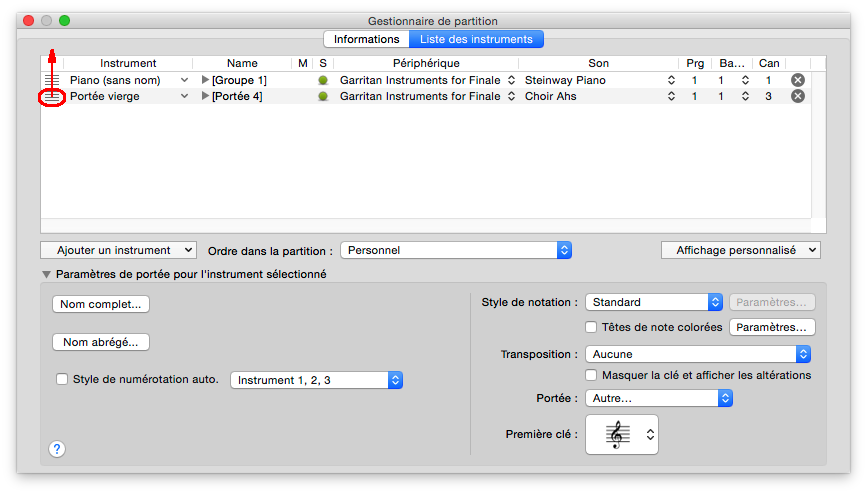Image resolution: width=867 pixels, height=494 pixels.
Task: Expand the Groupe 1 disclosure triangle
Action: (x=206, y=80)
